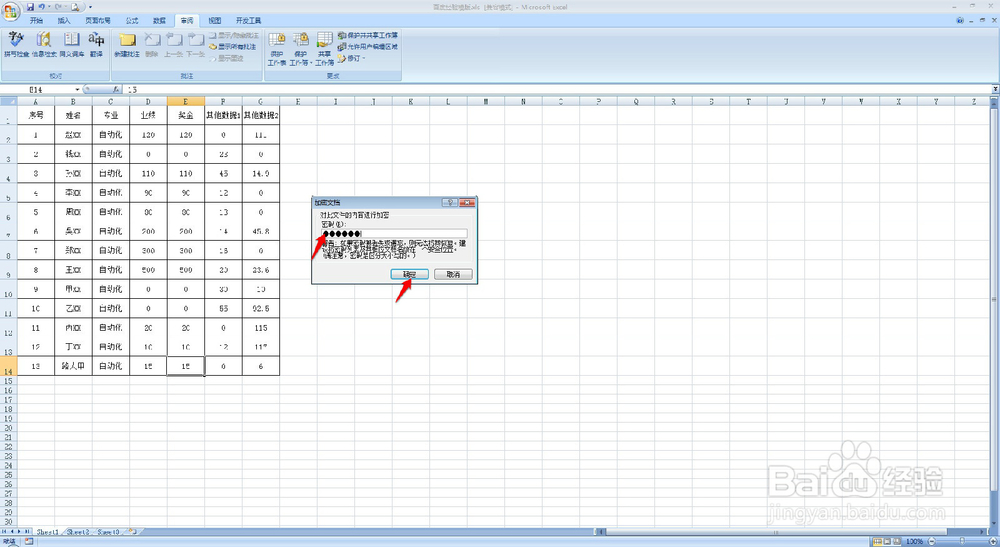
Task: Toggle show all comments (显示所有批注)
Action: pos(233,47)
